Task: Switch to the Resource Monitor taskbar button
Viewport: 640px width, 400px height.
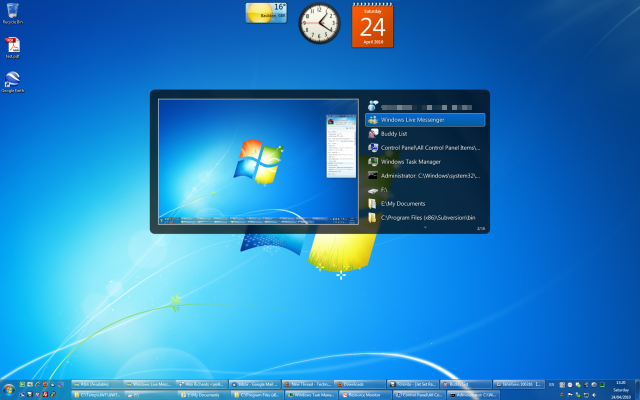Action: coord(365,395)
